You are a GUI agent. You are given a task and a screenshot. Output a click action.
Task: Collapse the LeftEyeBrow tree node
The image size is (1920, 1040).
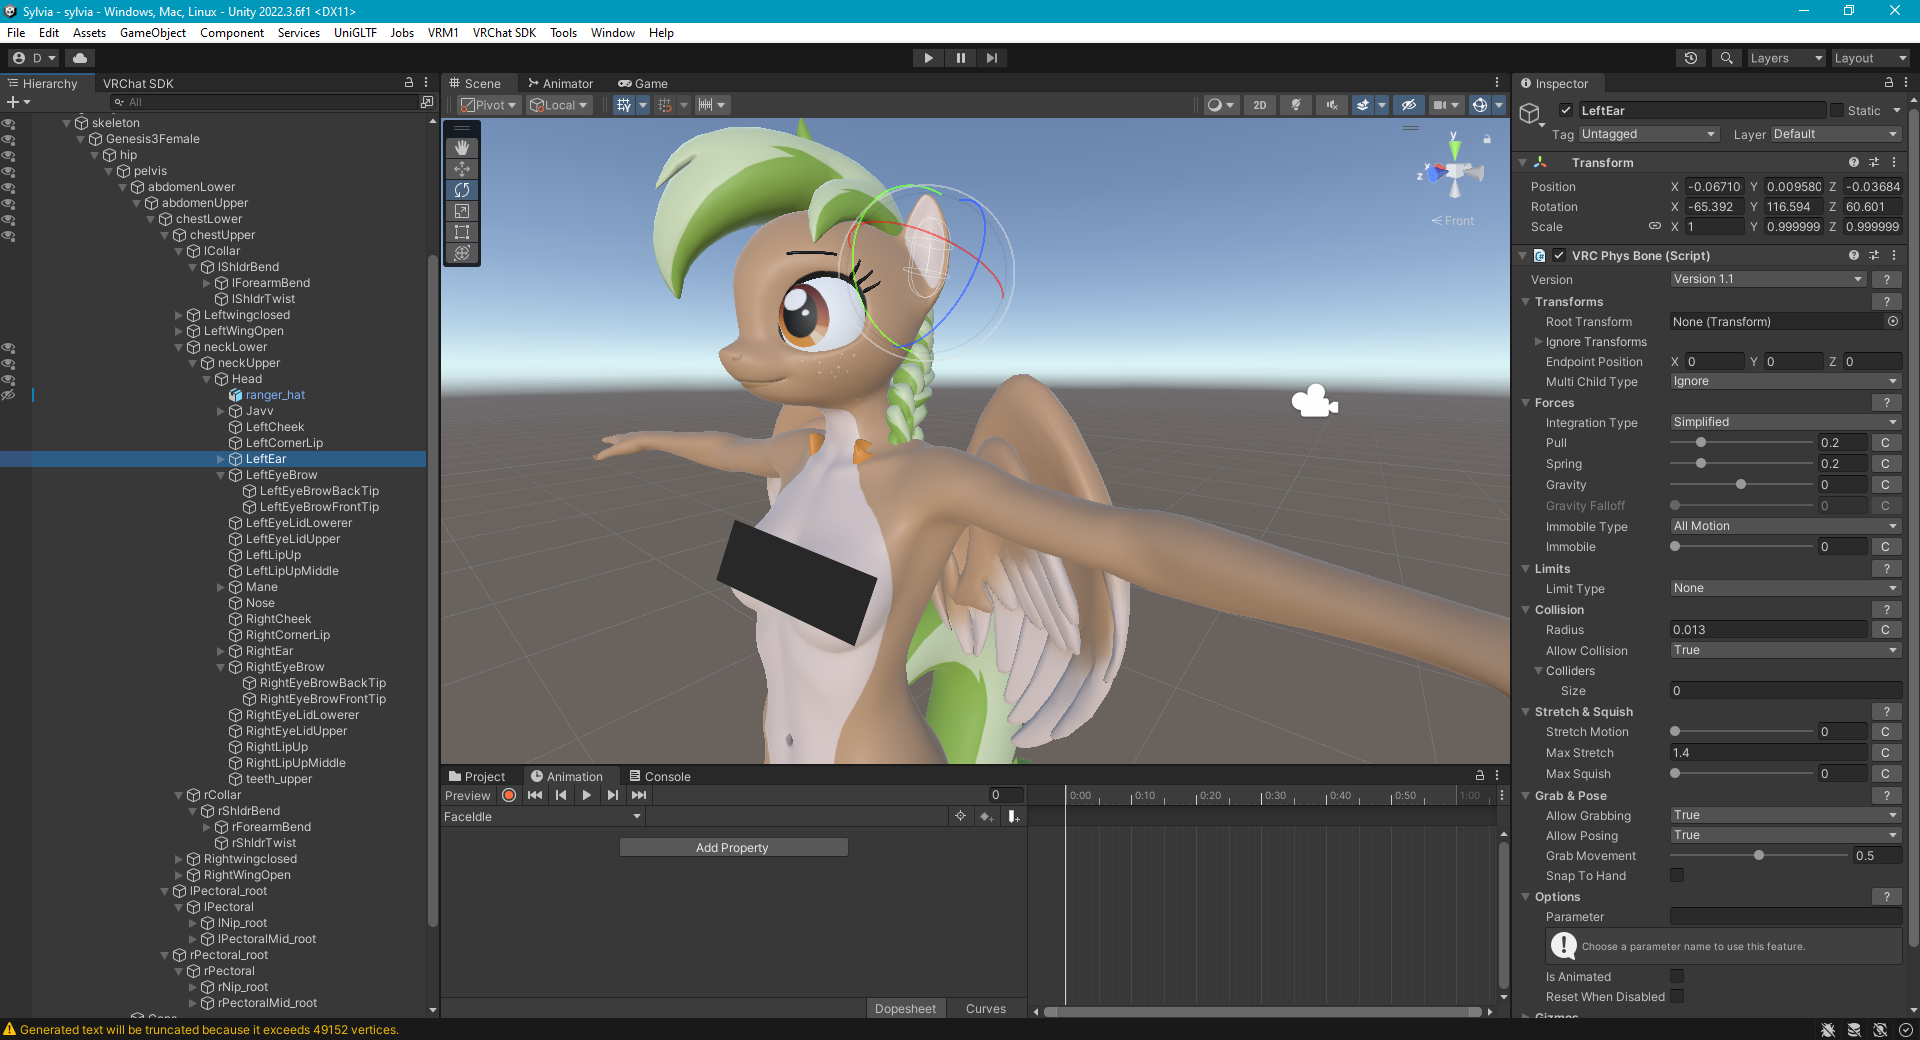[221, 475]
